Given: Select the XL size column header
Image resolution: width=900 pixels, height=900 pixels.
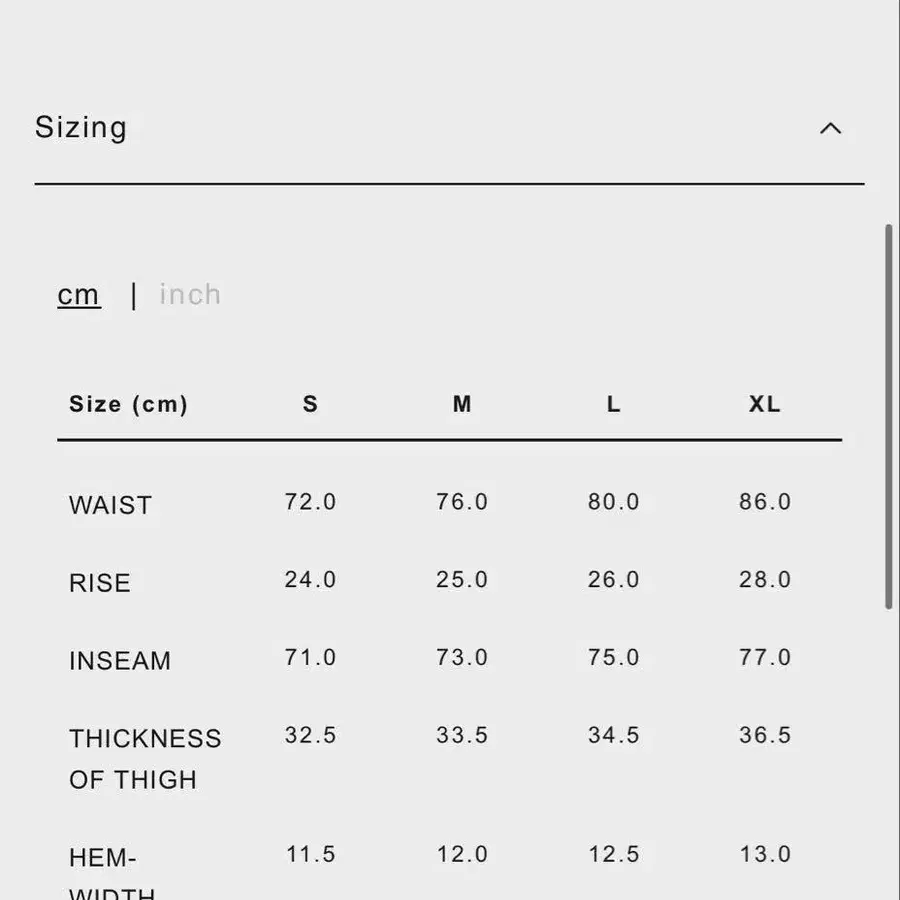Looking at the screenshot, I should coord(765,404).
